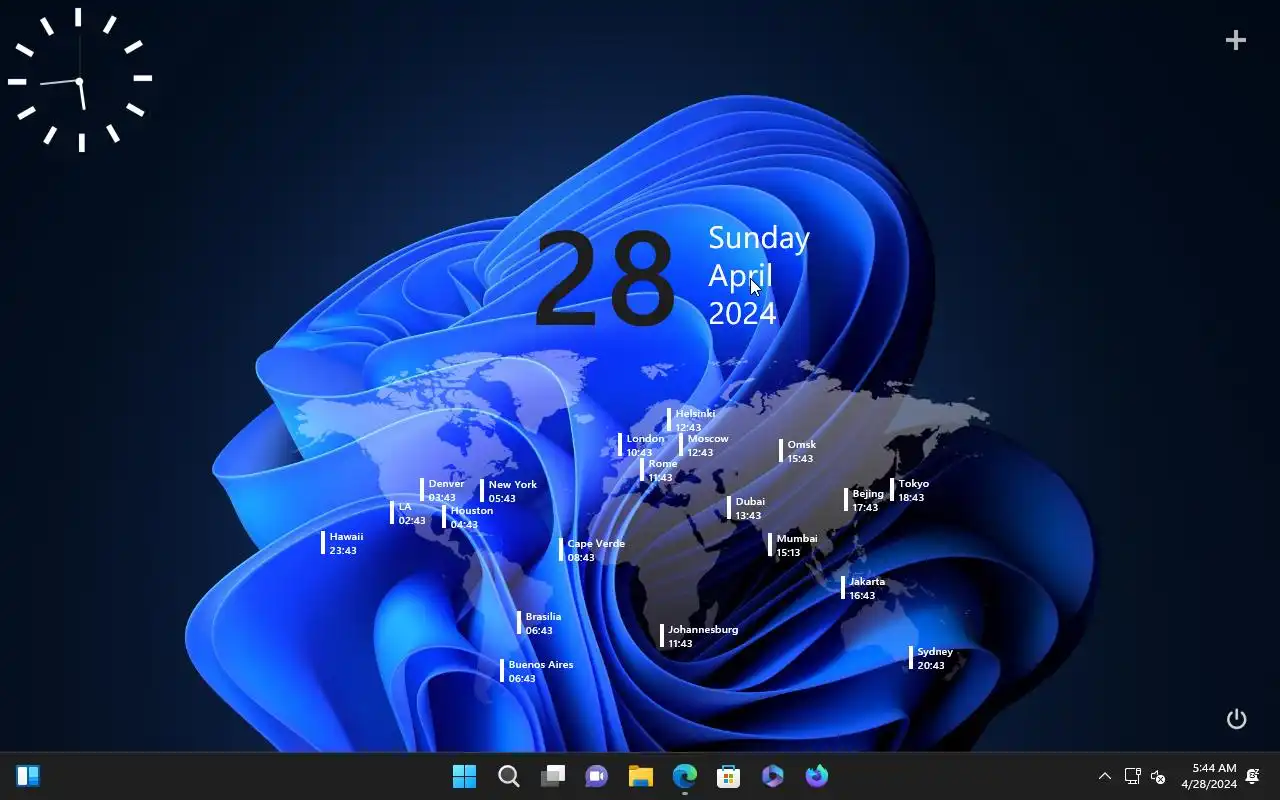Click the Houston time label
1280x800 pixels.
[x=468, y=517]
